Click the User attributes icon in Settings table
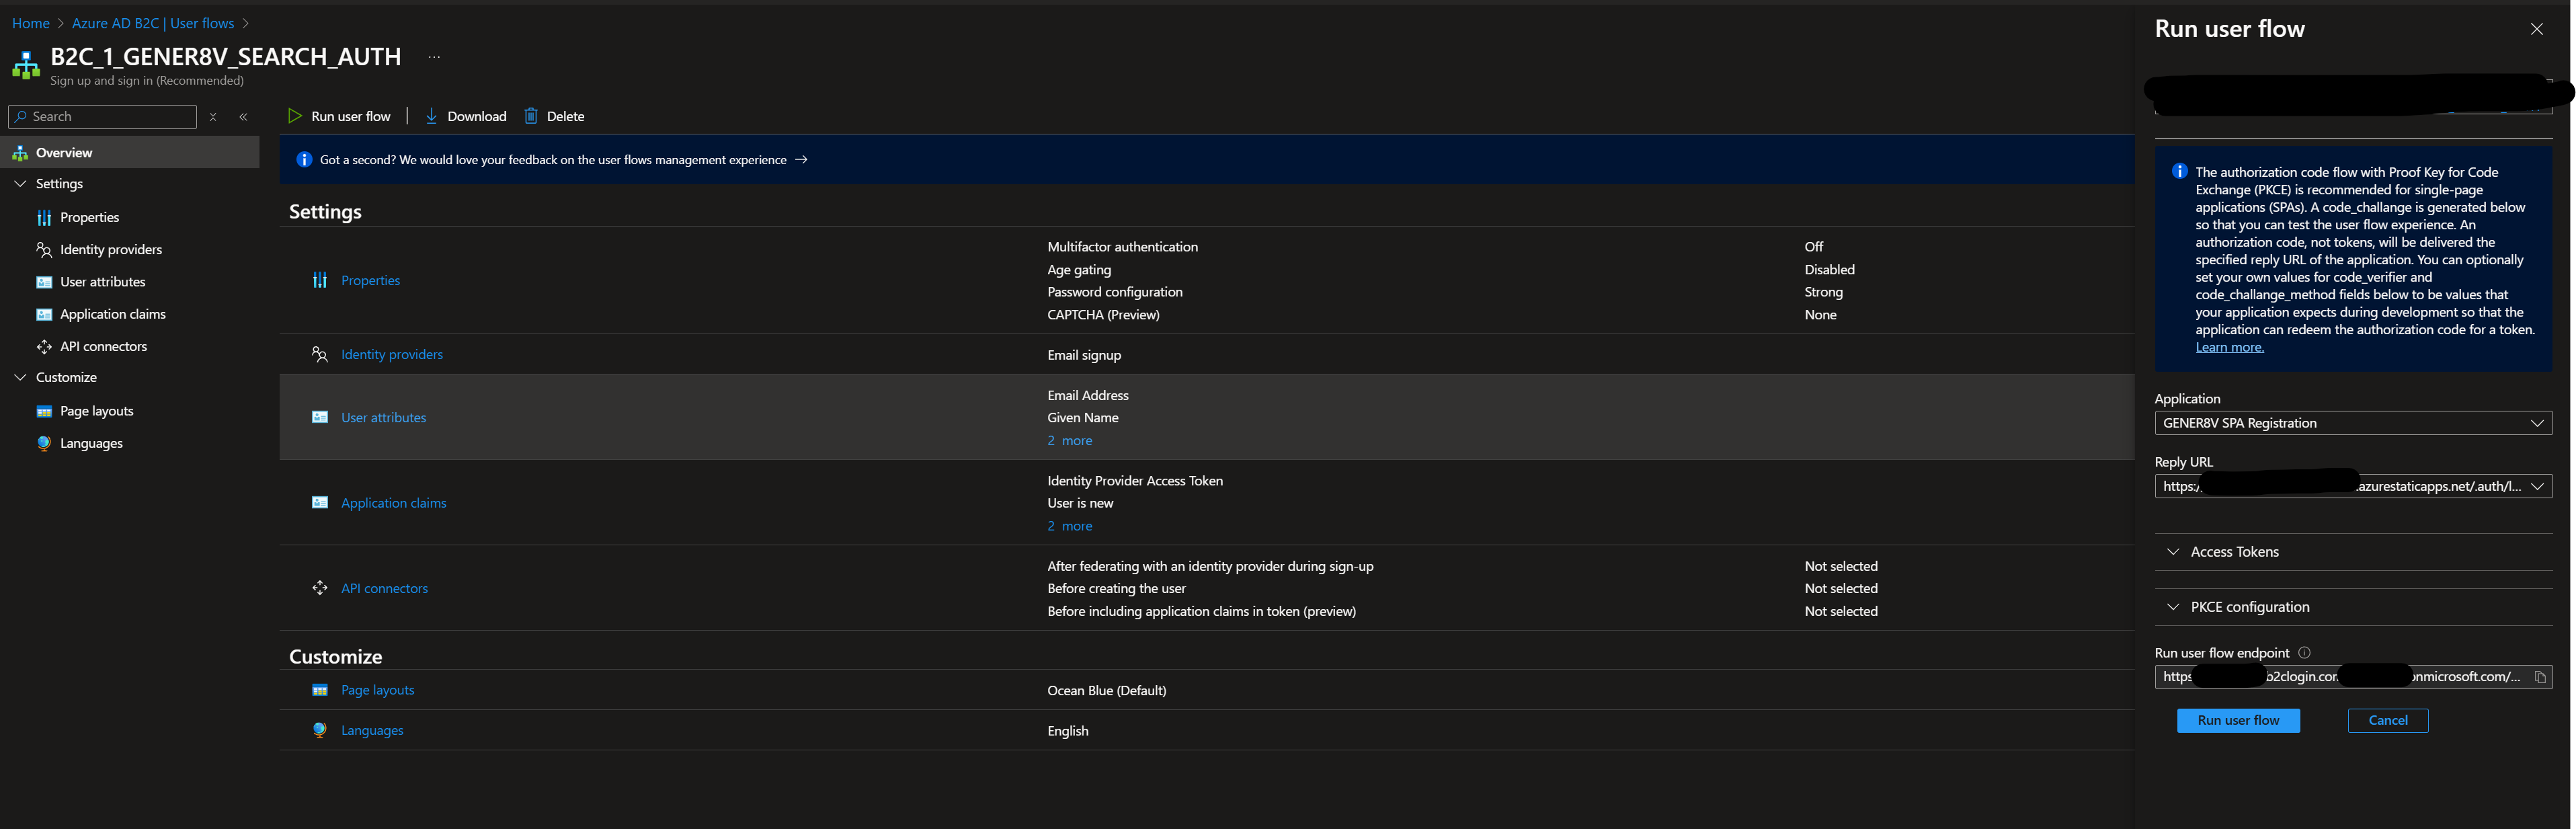 click(320, 417)
